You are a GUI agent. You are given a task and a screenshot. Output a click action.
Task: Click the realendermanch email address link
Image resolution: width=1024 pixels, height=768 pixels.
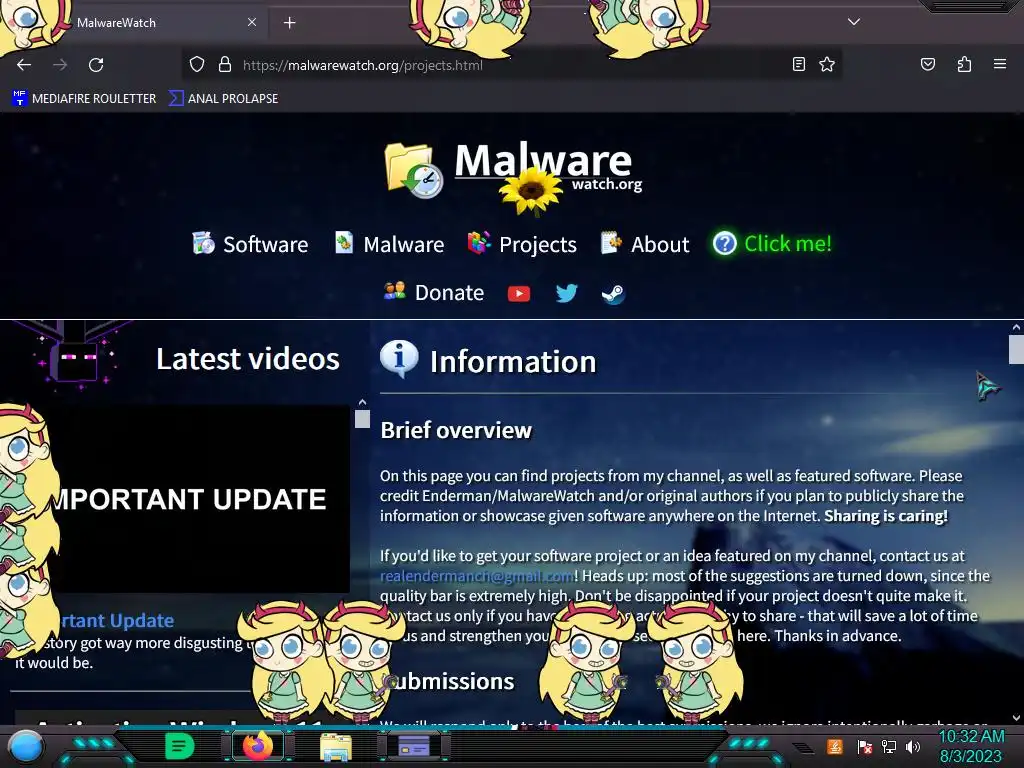coord(477,576)
